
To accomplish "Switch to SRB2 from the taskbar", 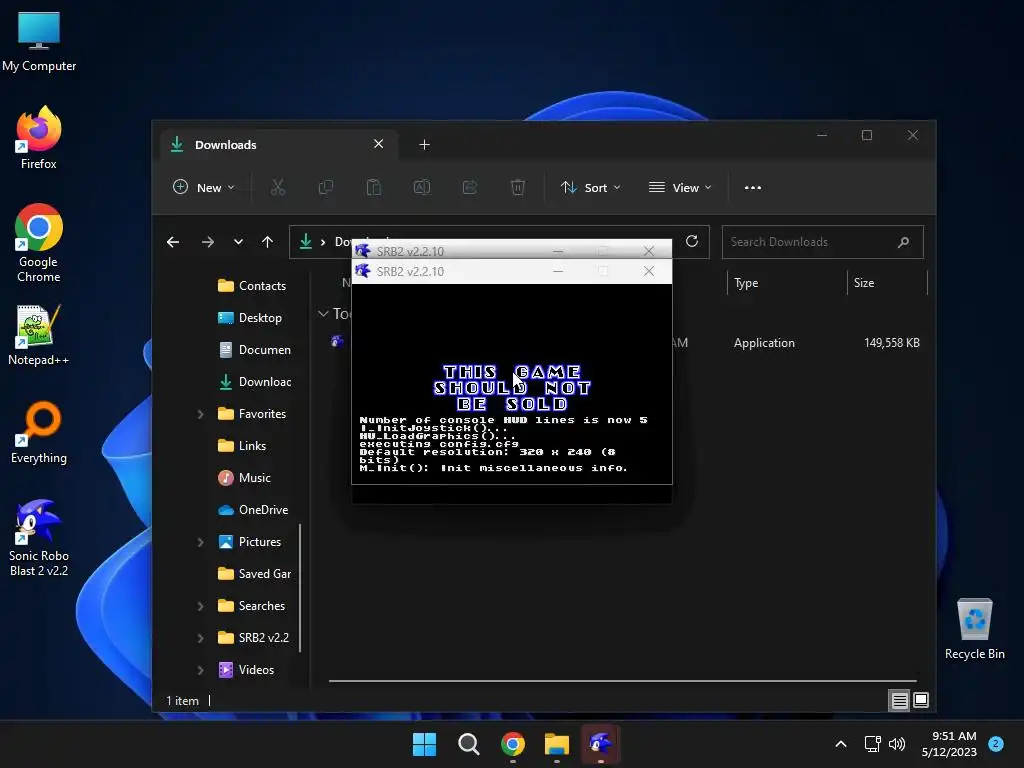I will pyautogui.click(x=601, y=744).
